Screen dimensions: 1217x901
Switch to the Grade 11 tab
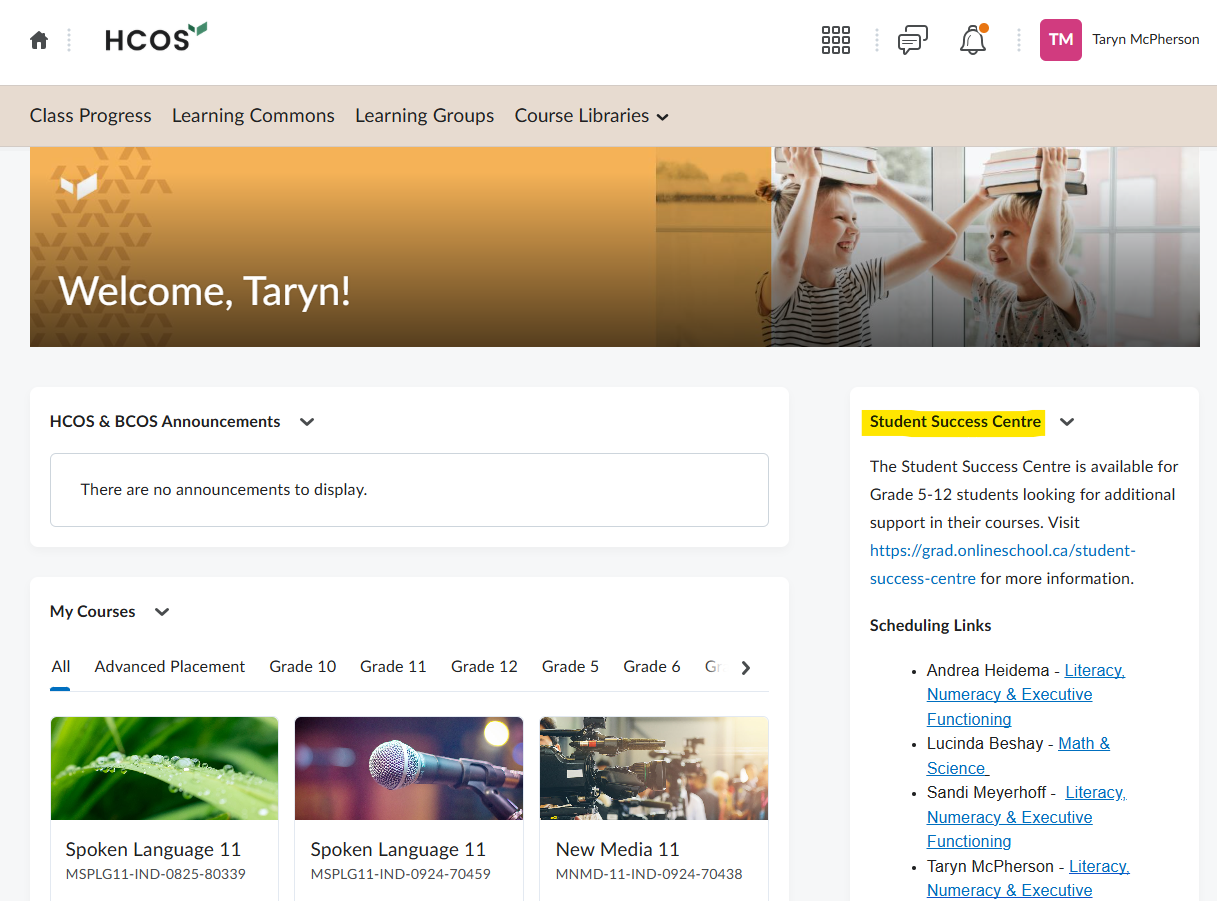393,666
